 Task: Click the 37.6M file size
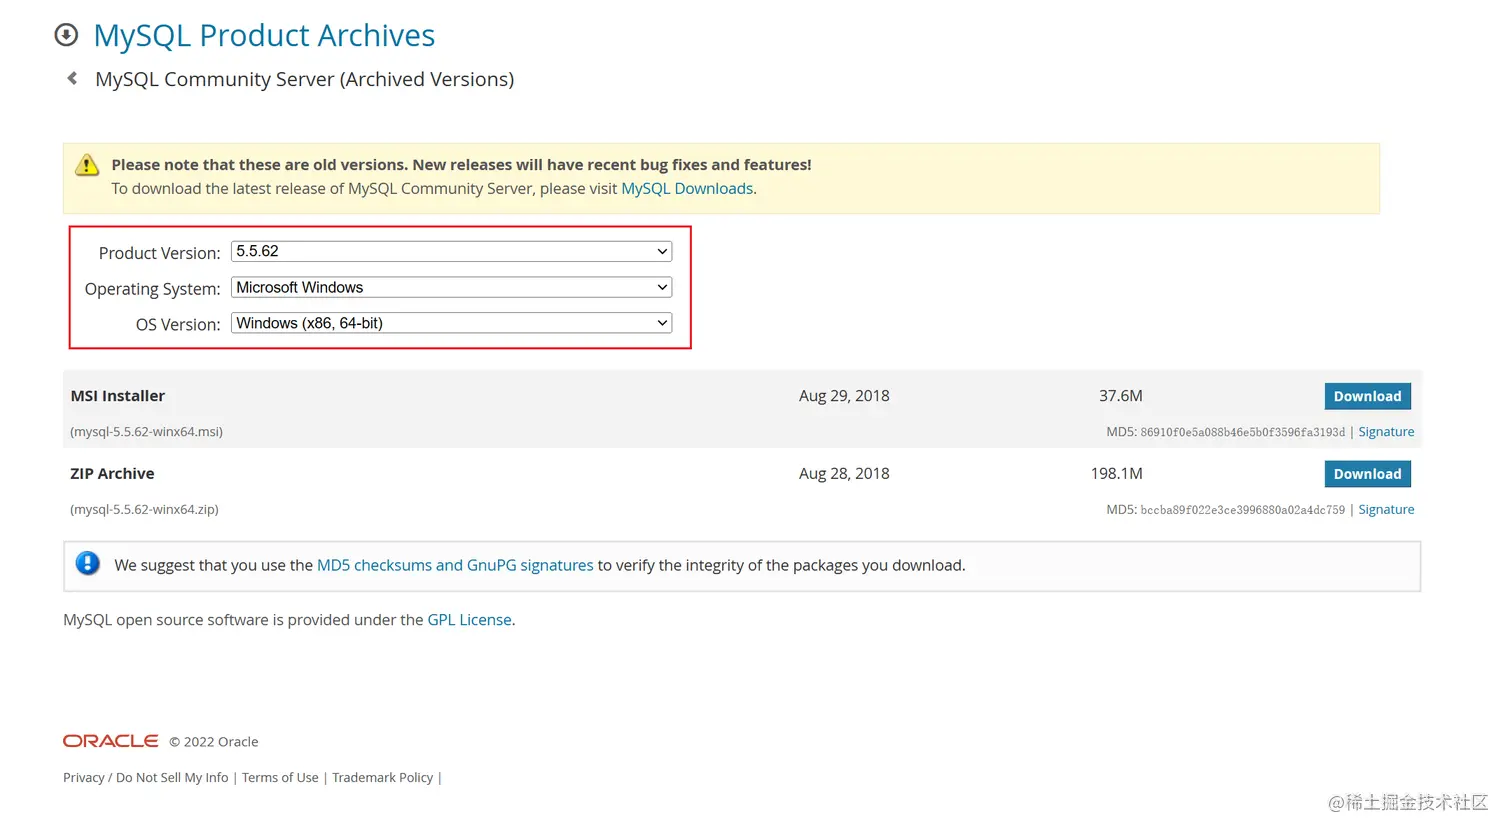point(1121,396)
